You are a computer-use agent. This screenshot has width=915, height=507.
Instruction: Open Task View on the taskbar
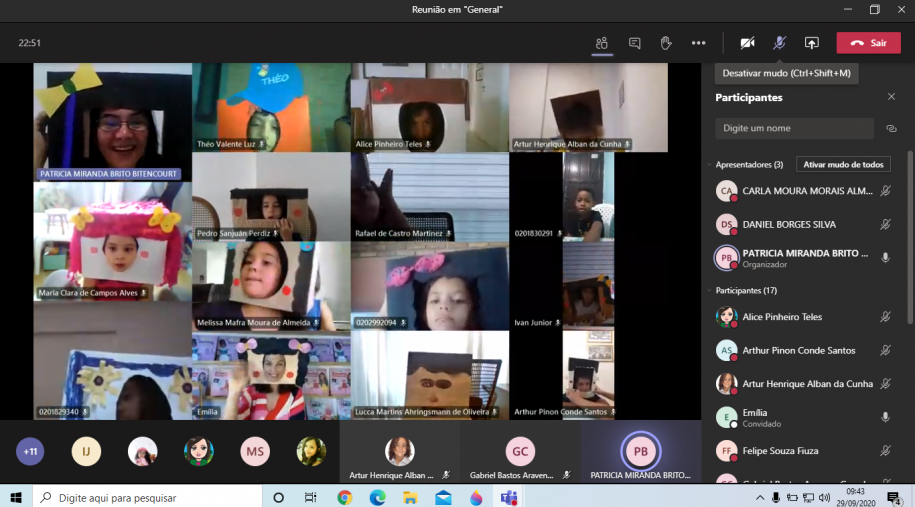(310, 498)
